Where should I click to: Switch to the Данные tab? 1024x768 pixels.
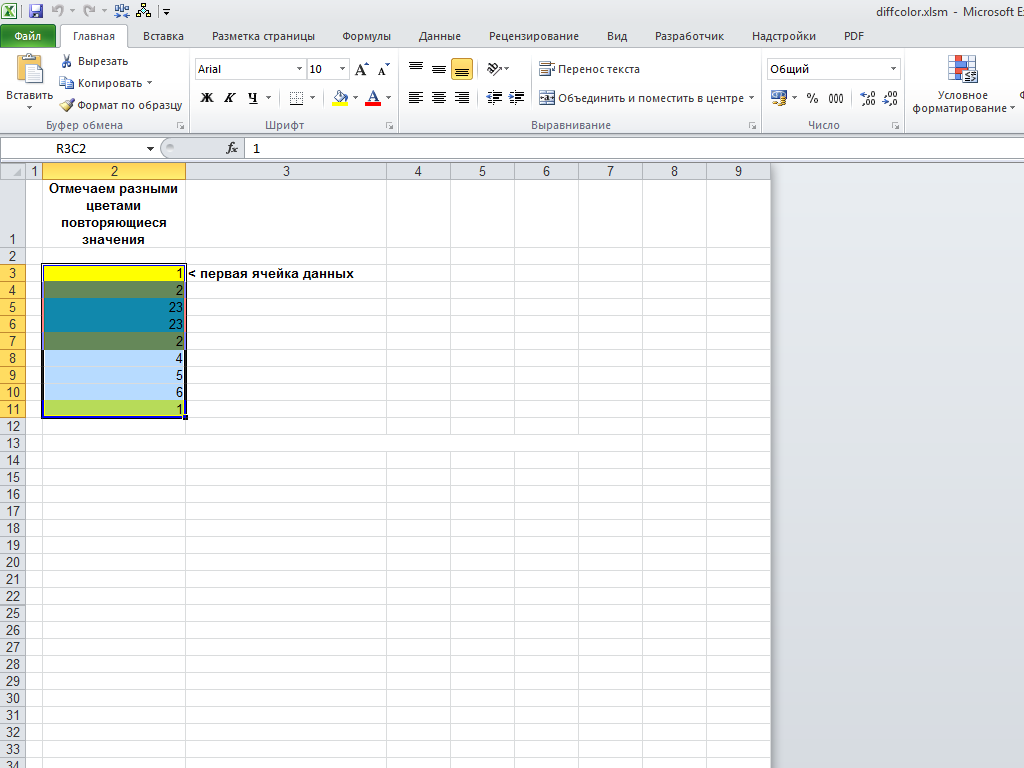(x=440, y=36)
